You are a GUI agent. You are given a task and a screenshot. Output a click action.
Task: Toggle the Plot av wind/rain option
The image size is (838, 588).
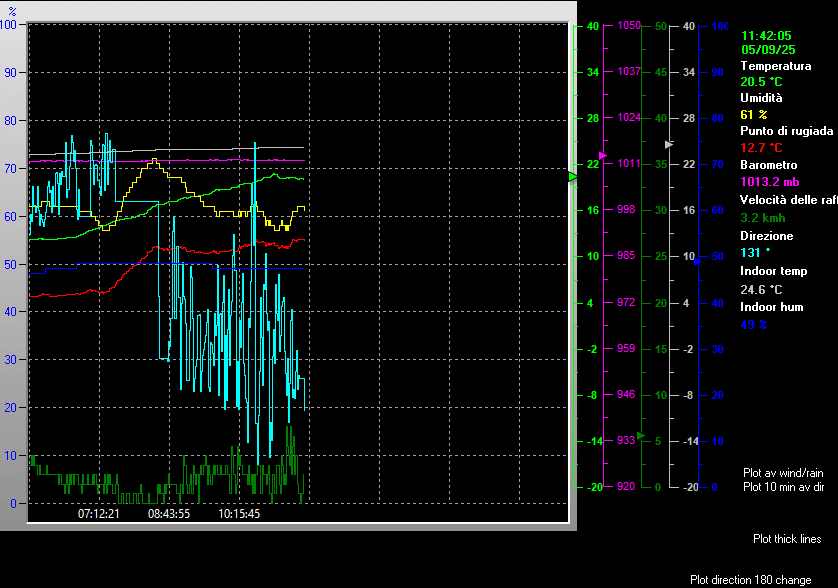click(x=783, y=473)
